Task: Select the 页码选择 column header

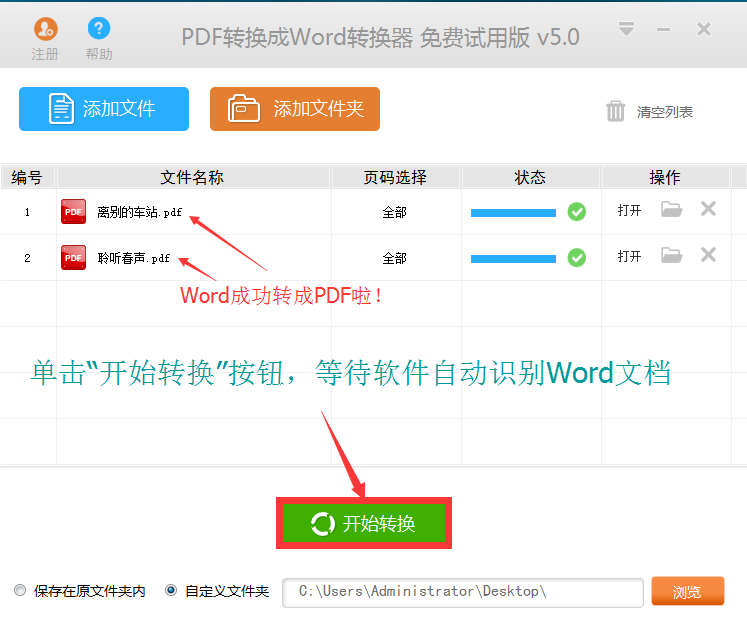Action: tap(395, 177)
